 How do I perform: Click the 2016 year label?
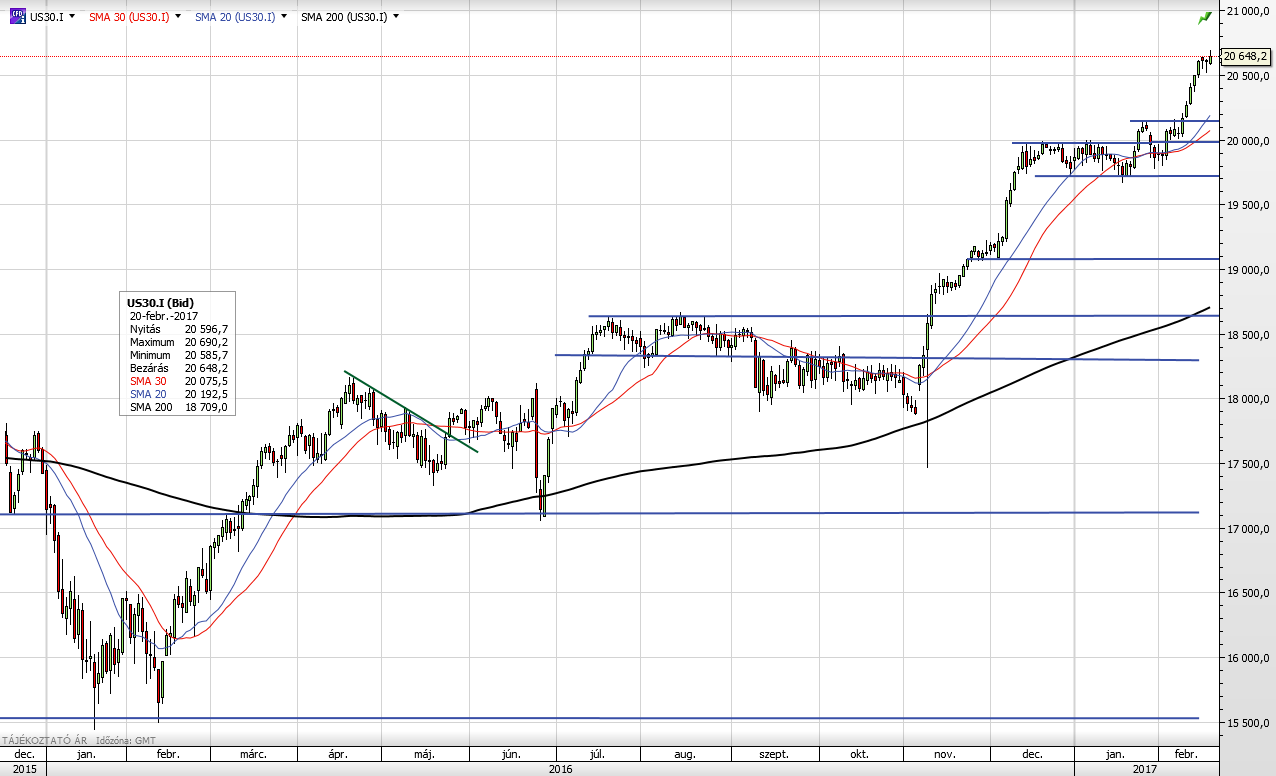pyautogui.click(x=561, y=768)
